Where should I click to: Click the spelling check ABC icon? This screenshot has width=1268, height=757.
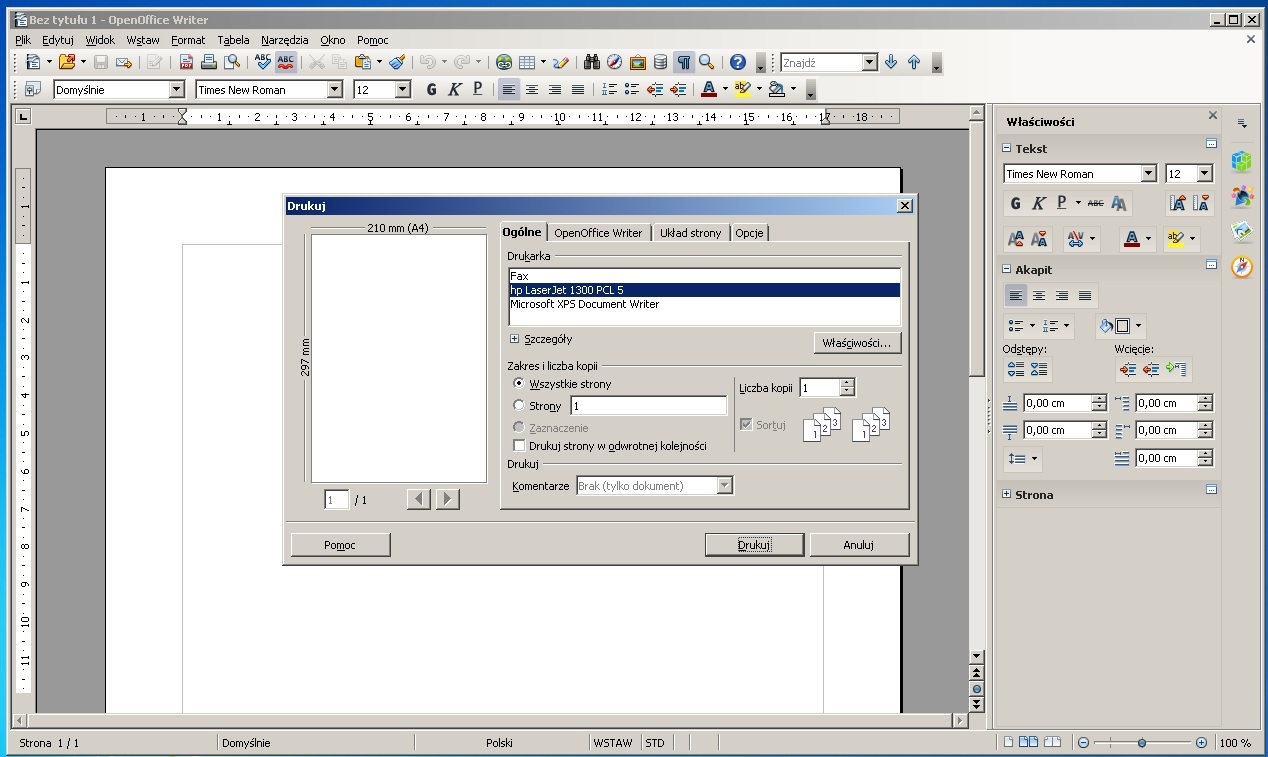263,62
